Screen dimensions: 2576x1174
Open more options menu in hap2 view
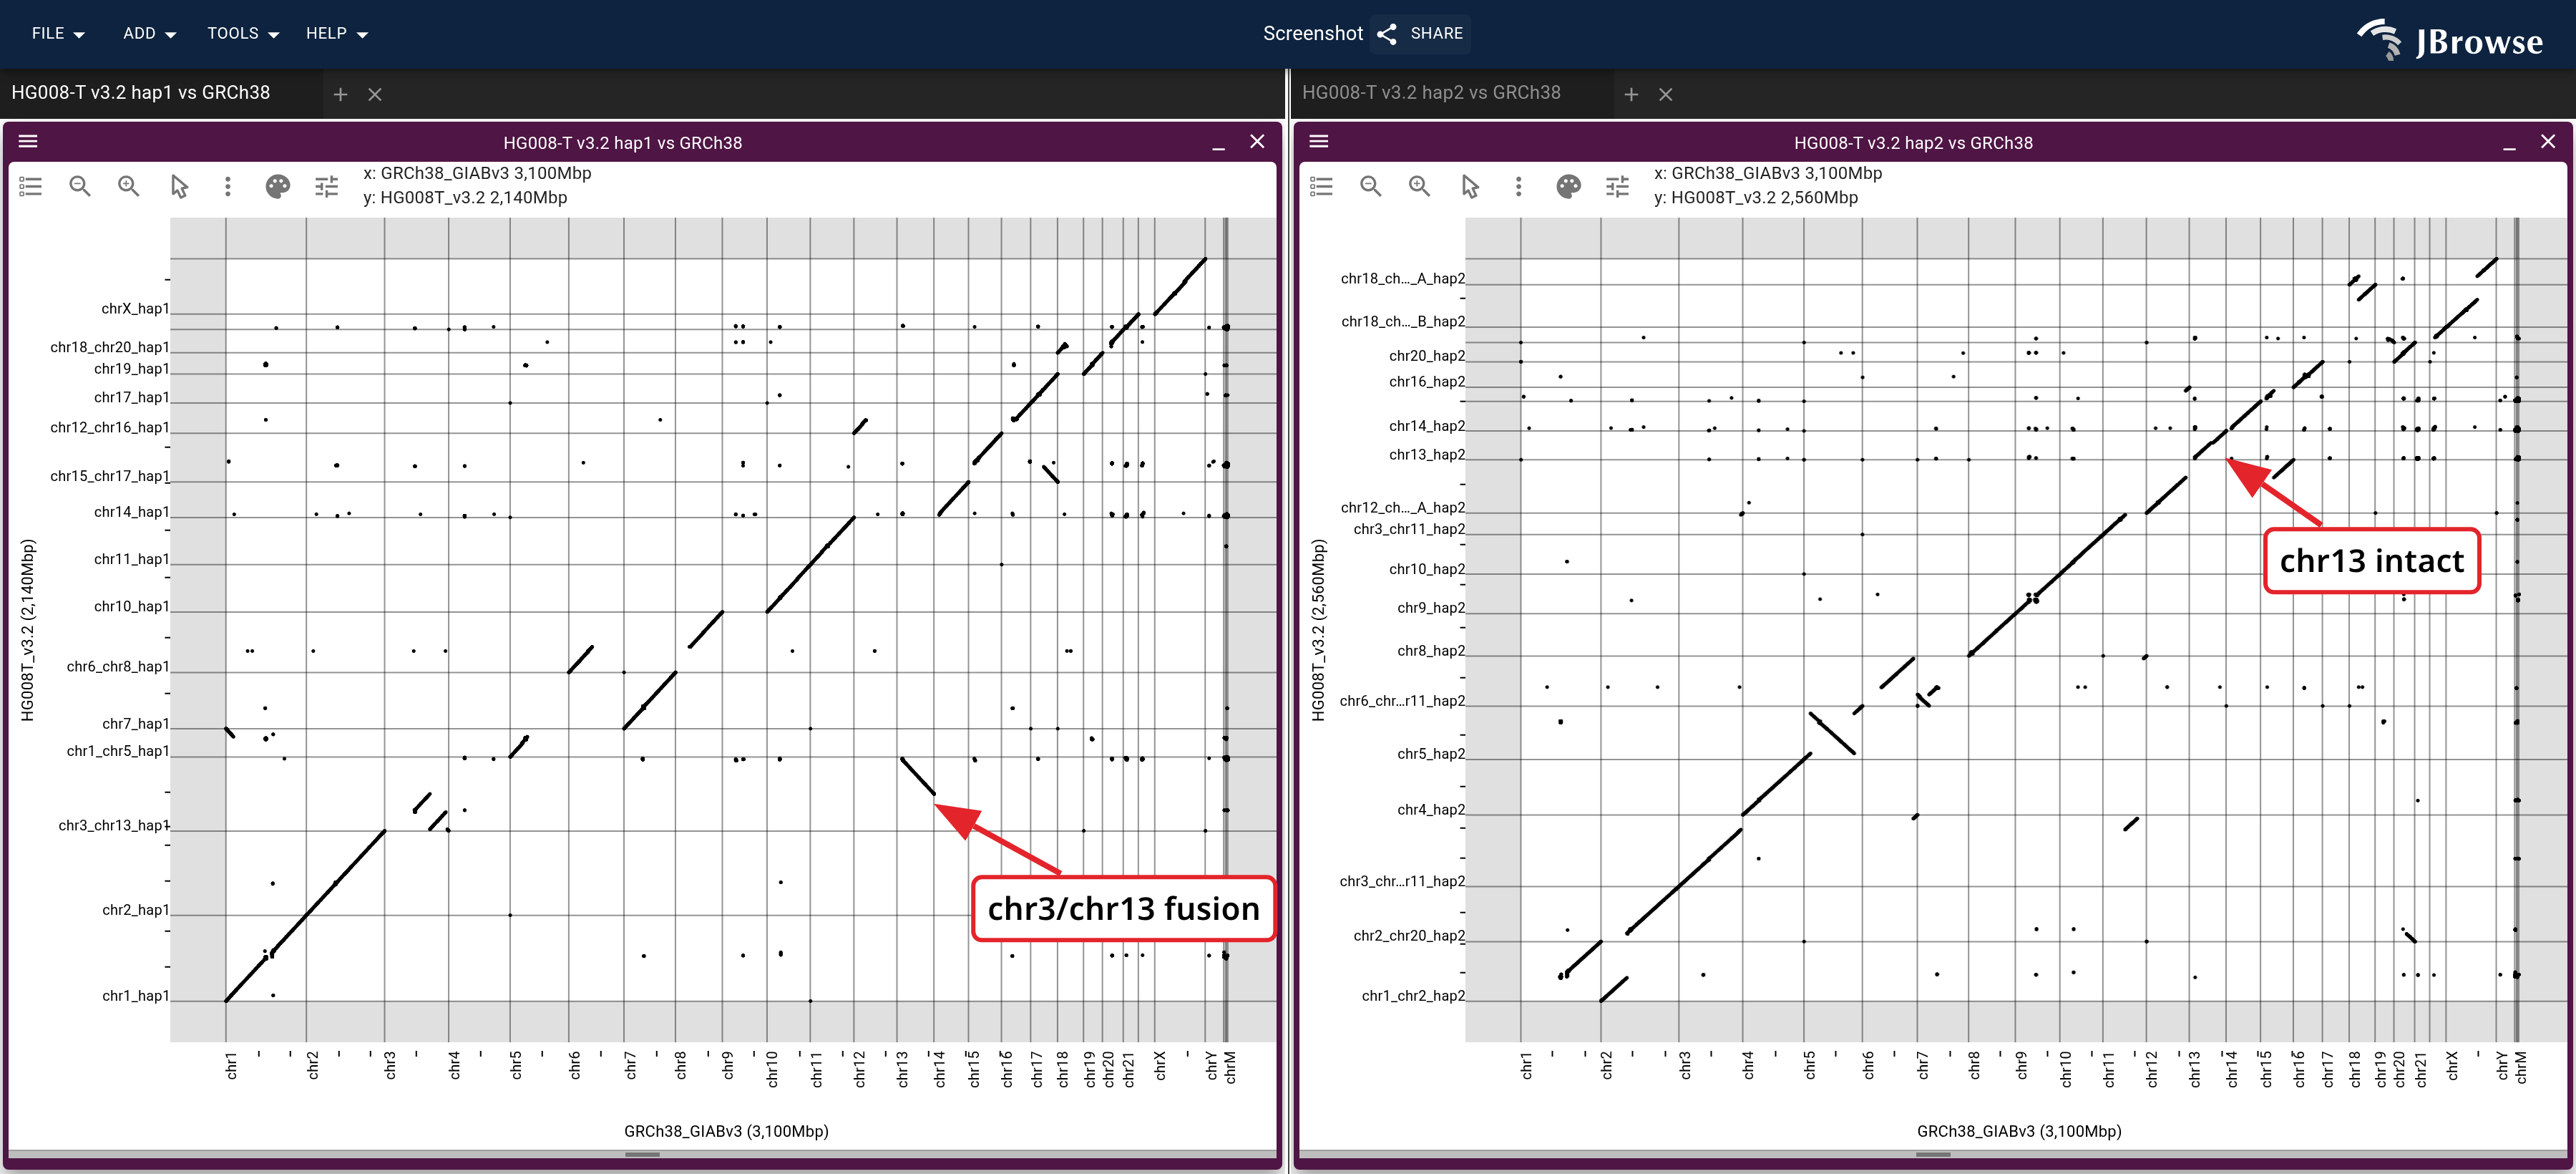pos(1519,186)
